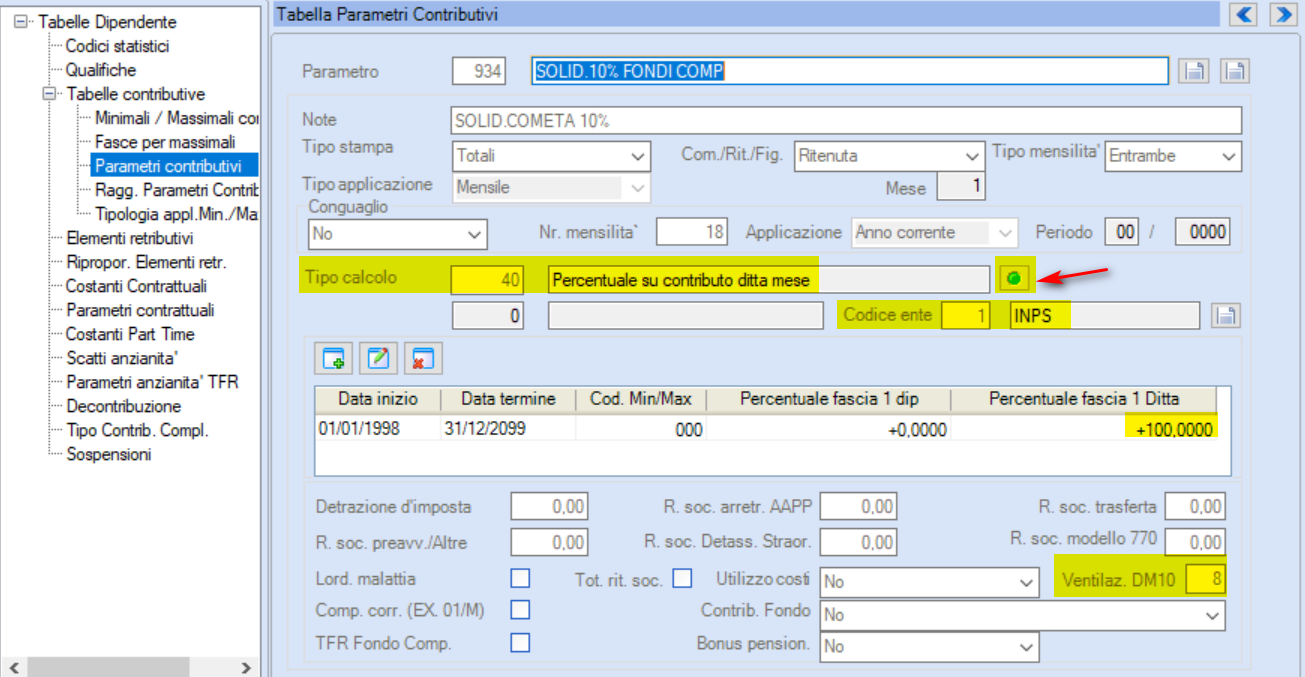The width and height of the screenshot is (1305, 677).
Task: Click R. soc. modello 770 field
Action: tap(1195, 541)
